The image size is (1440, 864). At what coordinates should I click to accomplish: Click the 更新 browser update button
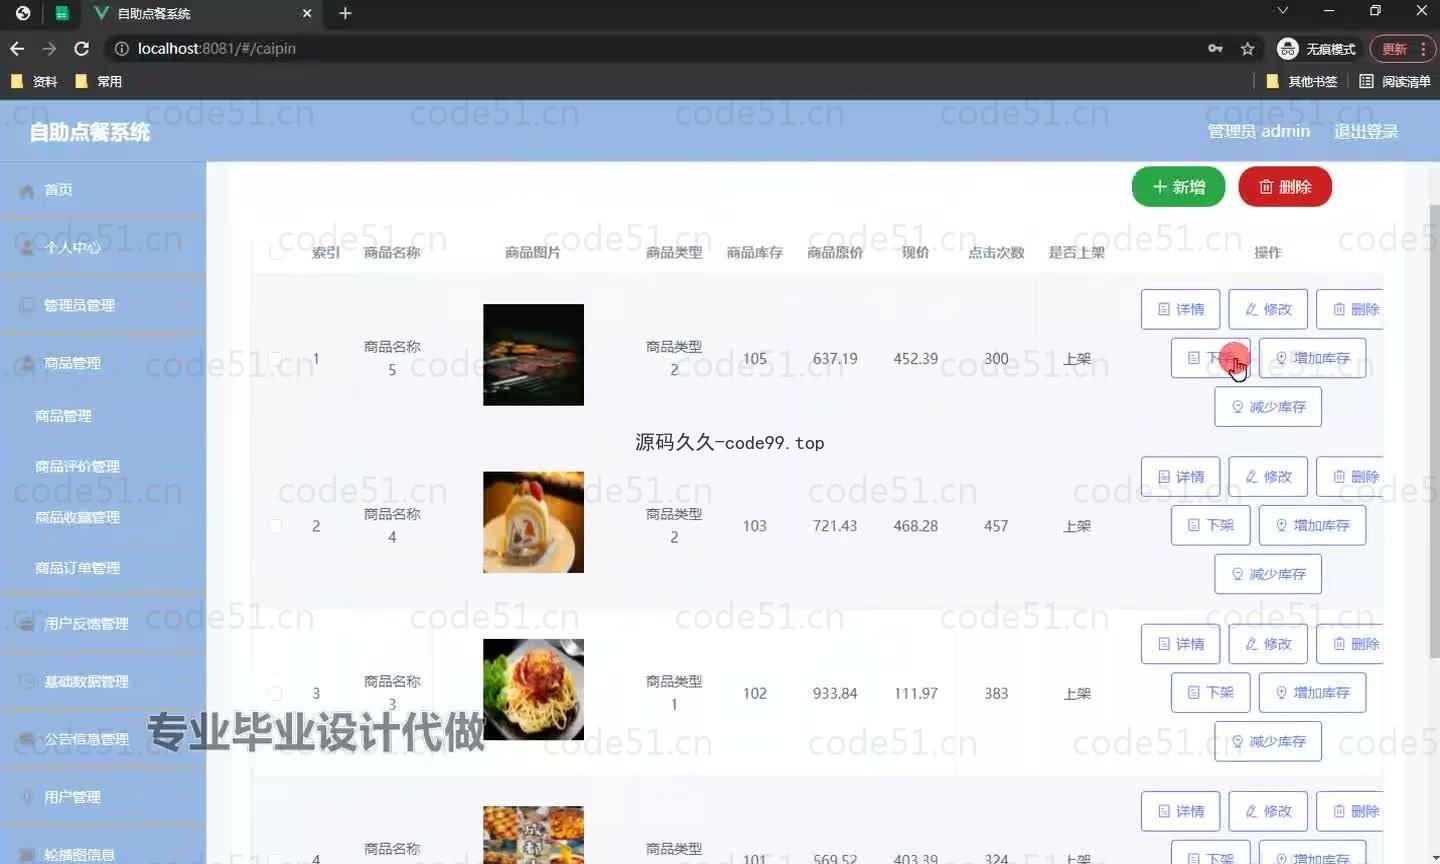point(1402,48)
